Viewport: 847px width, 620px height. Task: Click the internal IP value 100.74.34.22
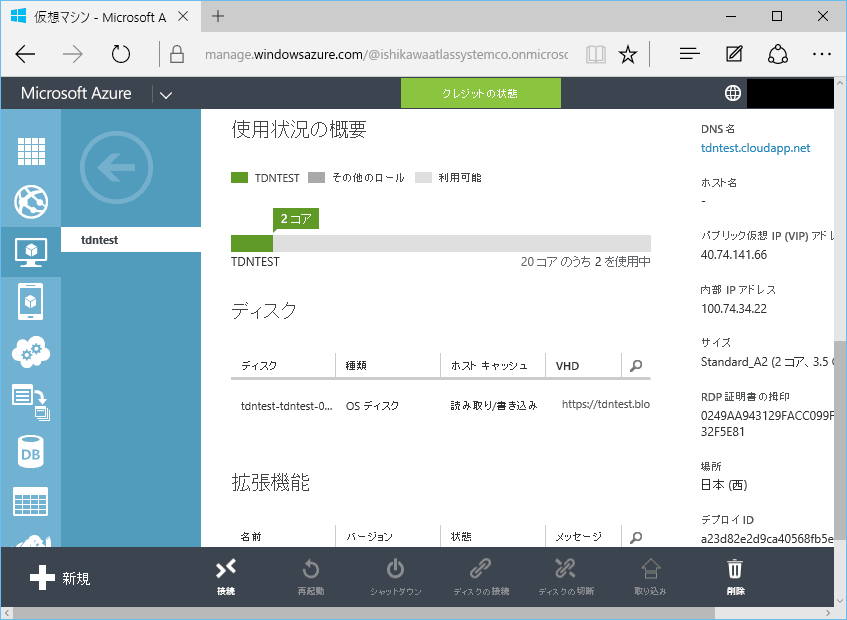pos(734,308)
